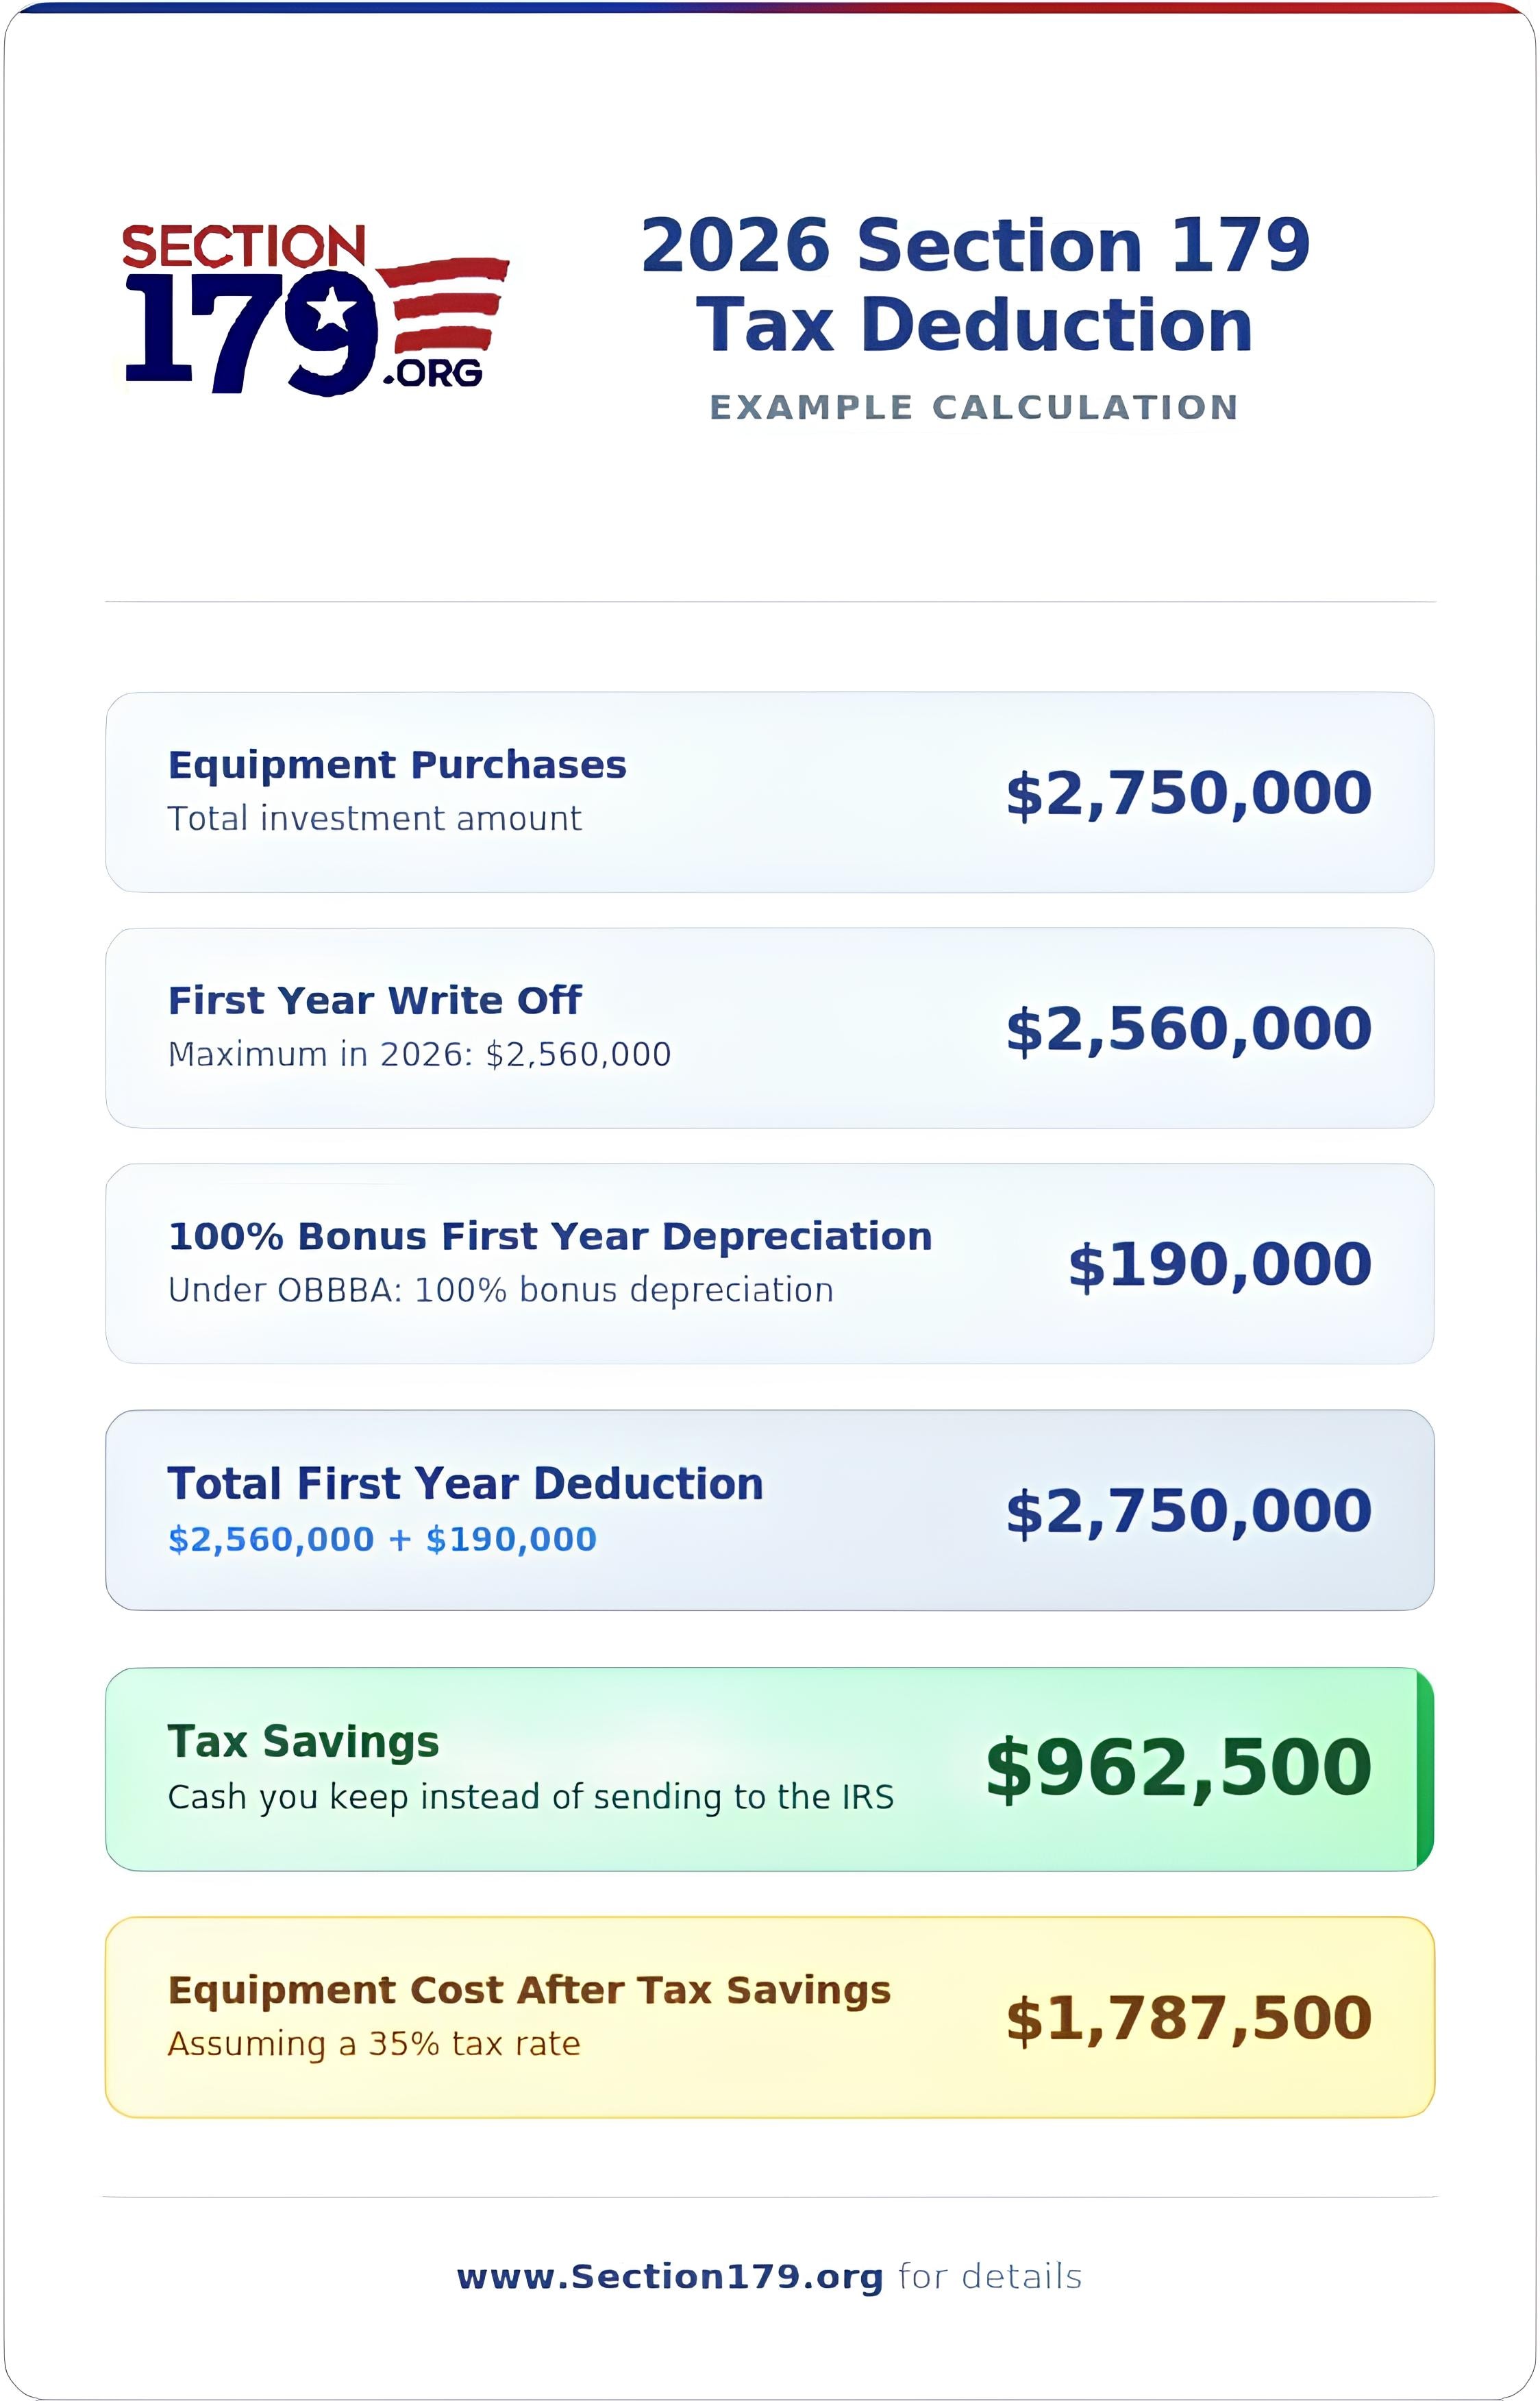Select Equipment Cost After Tax Savings heading
The height and width of the screenshot is (2401, 1540).
click(x=529, y=1990)
